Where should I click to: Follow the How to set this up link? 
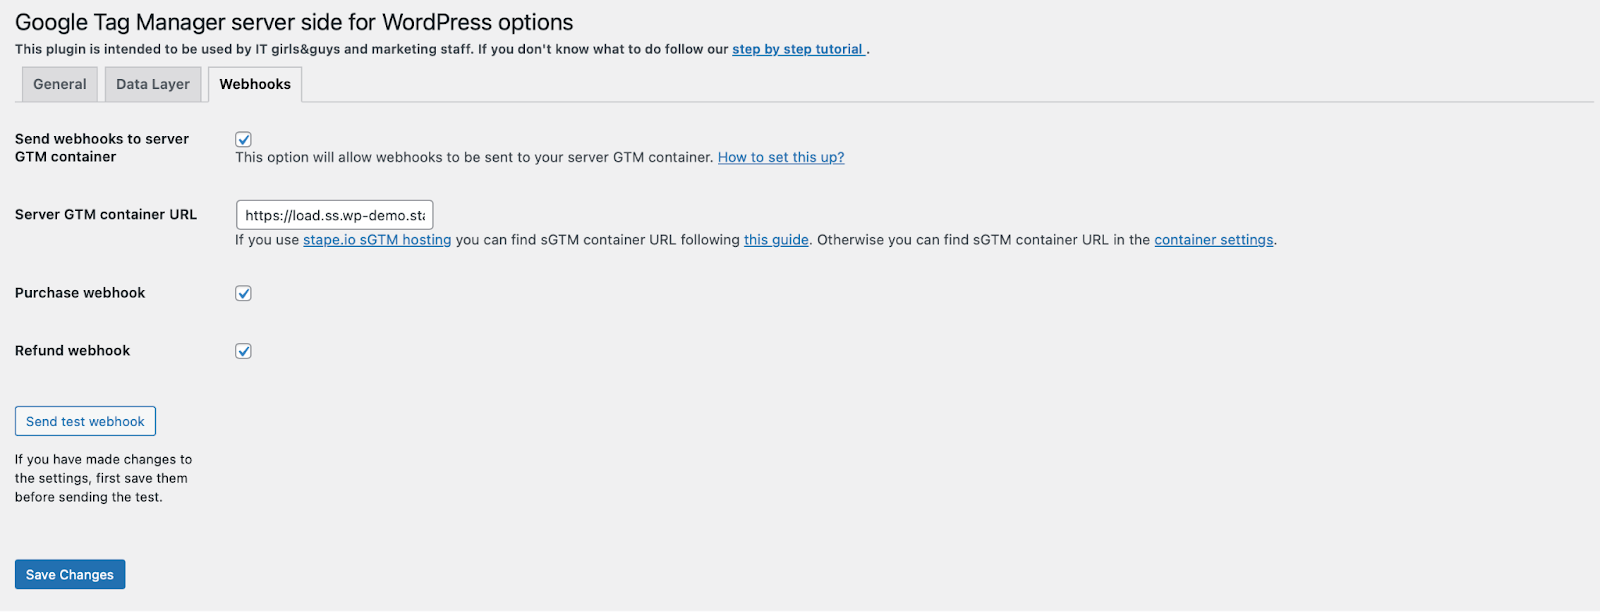[780, 157]
